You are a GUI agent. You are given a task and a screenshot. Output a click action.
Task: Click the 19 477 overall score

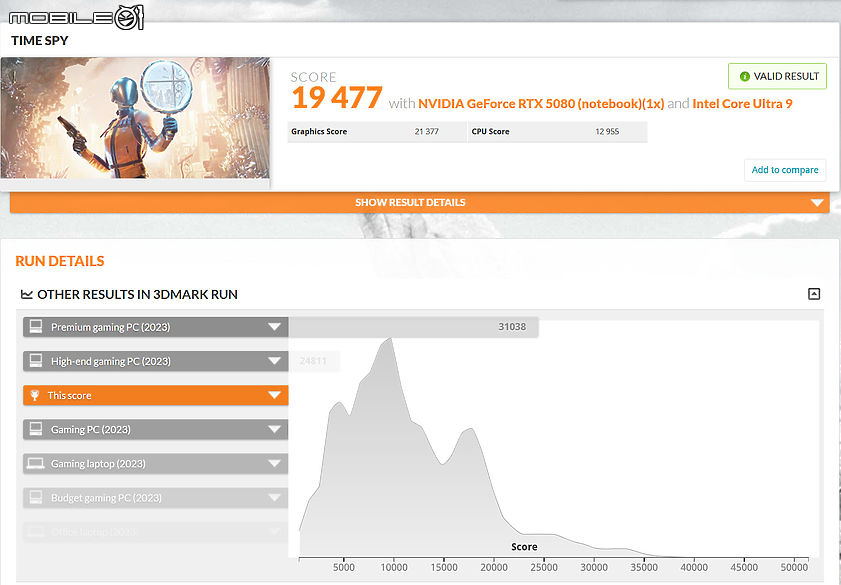[x=337, y=98]
